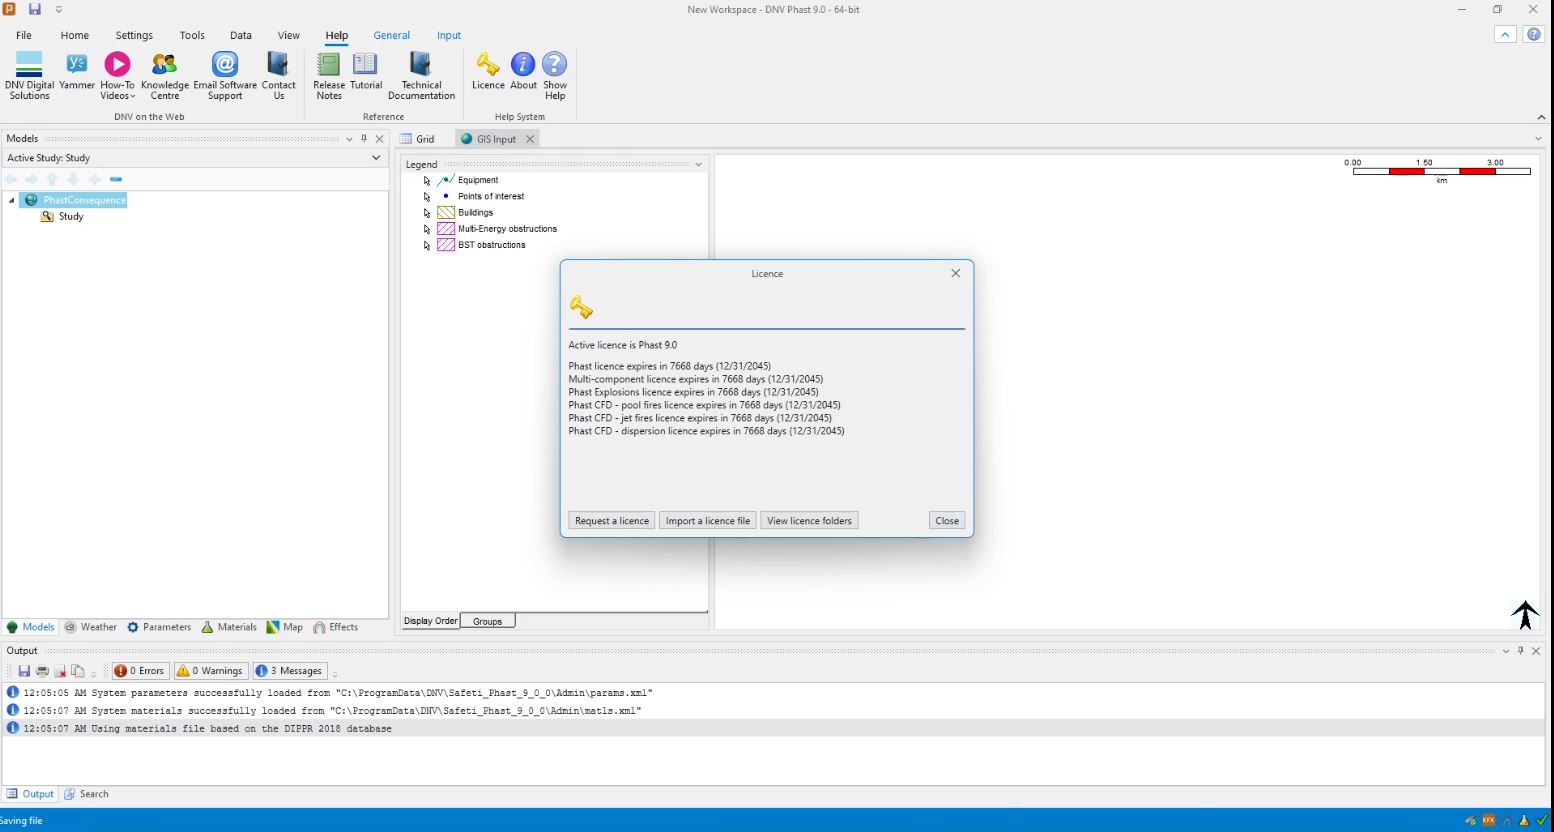
Task: Open Release Notes
Action: click(329, 75)
